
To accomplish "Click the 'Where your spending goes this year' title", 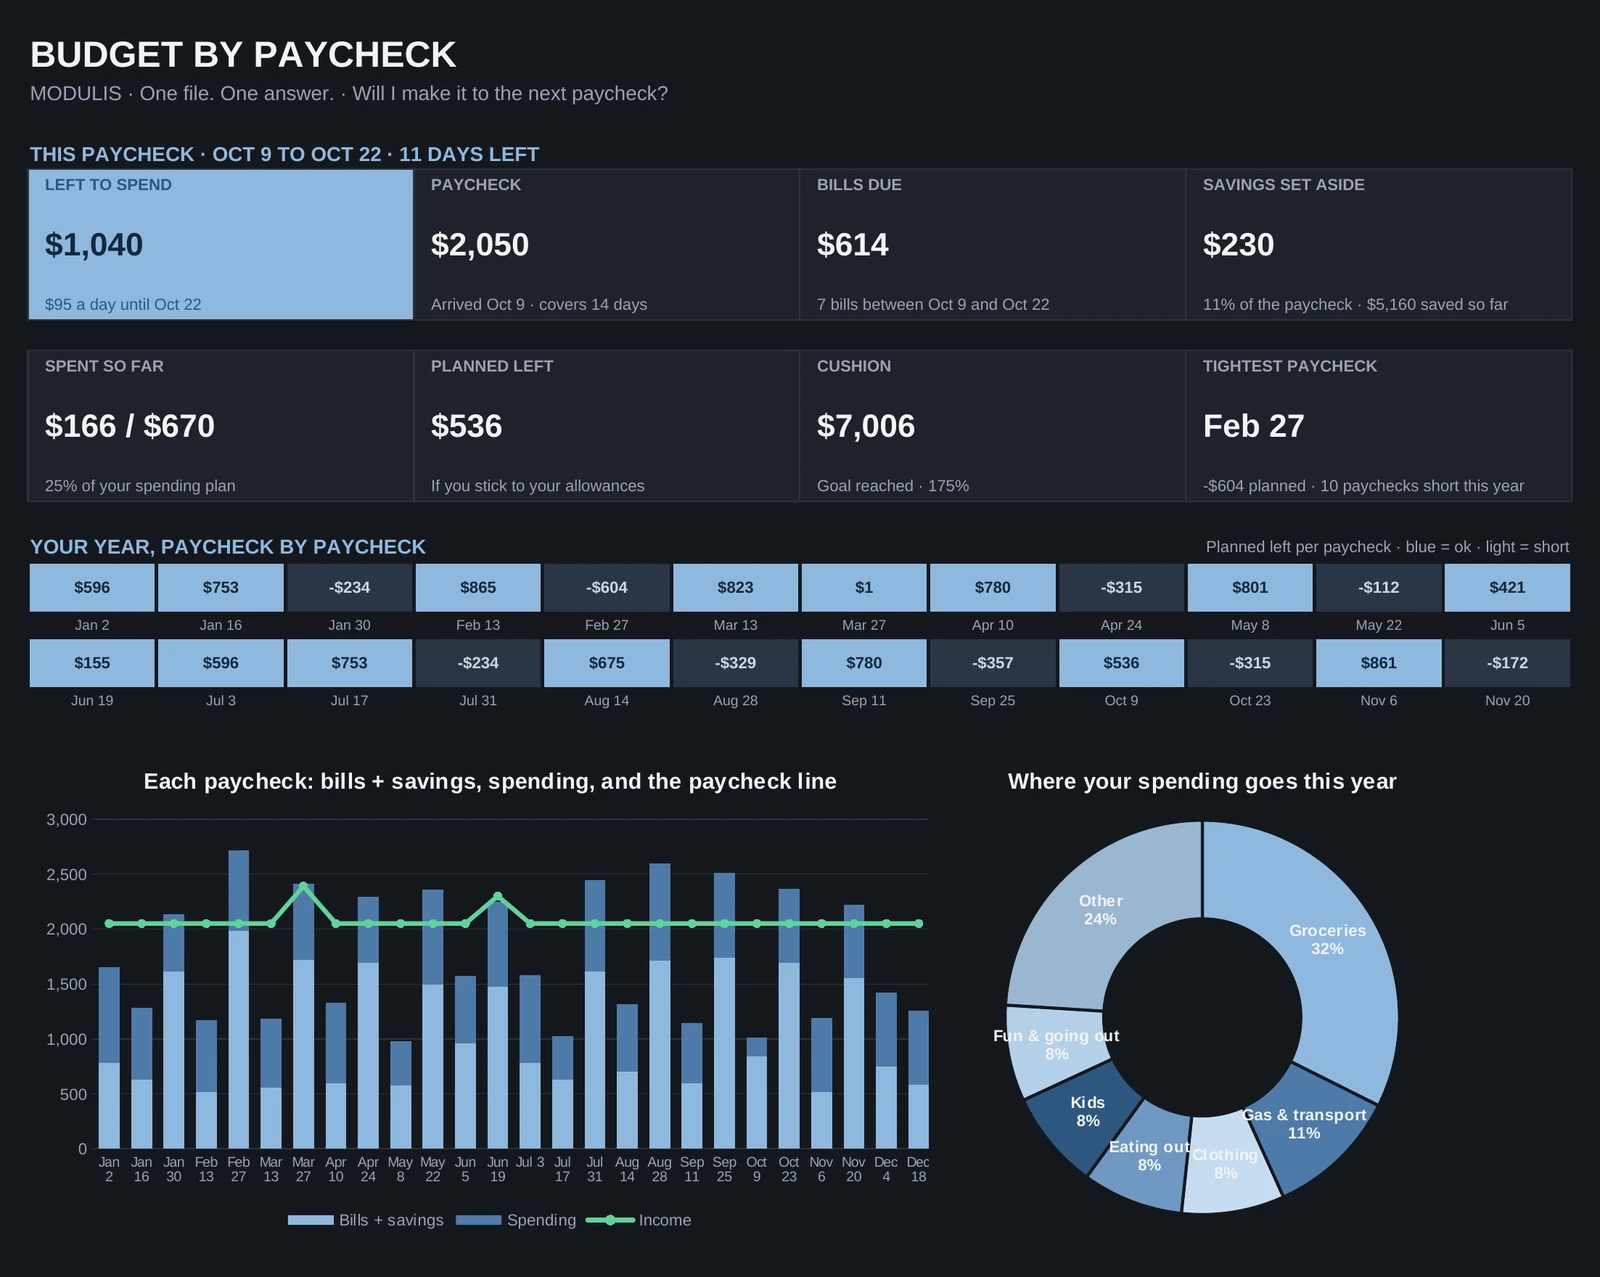I will click(x=1202, y=781).
